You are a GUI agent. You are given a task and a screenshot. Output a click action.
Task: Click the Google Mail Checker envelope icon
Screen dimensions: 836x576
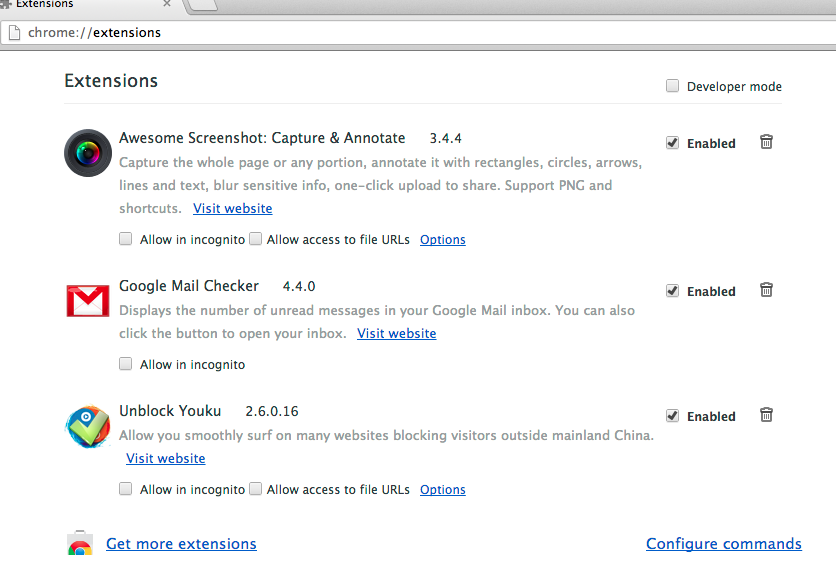(88, 301)
